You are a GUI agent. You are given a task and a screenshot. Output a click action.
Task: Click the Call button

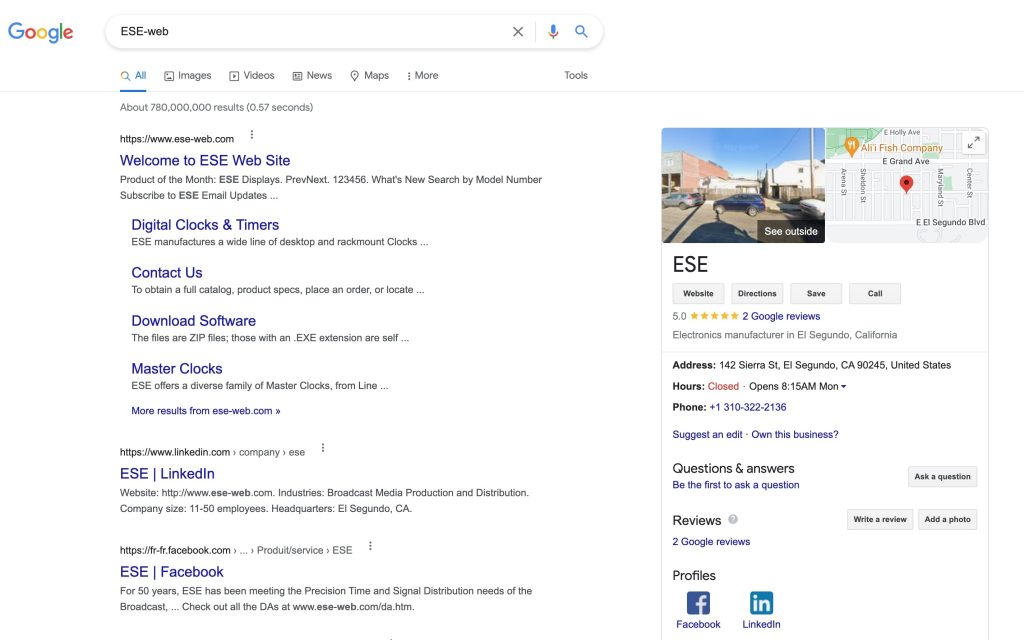point(874,294)
